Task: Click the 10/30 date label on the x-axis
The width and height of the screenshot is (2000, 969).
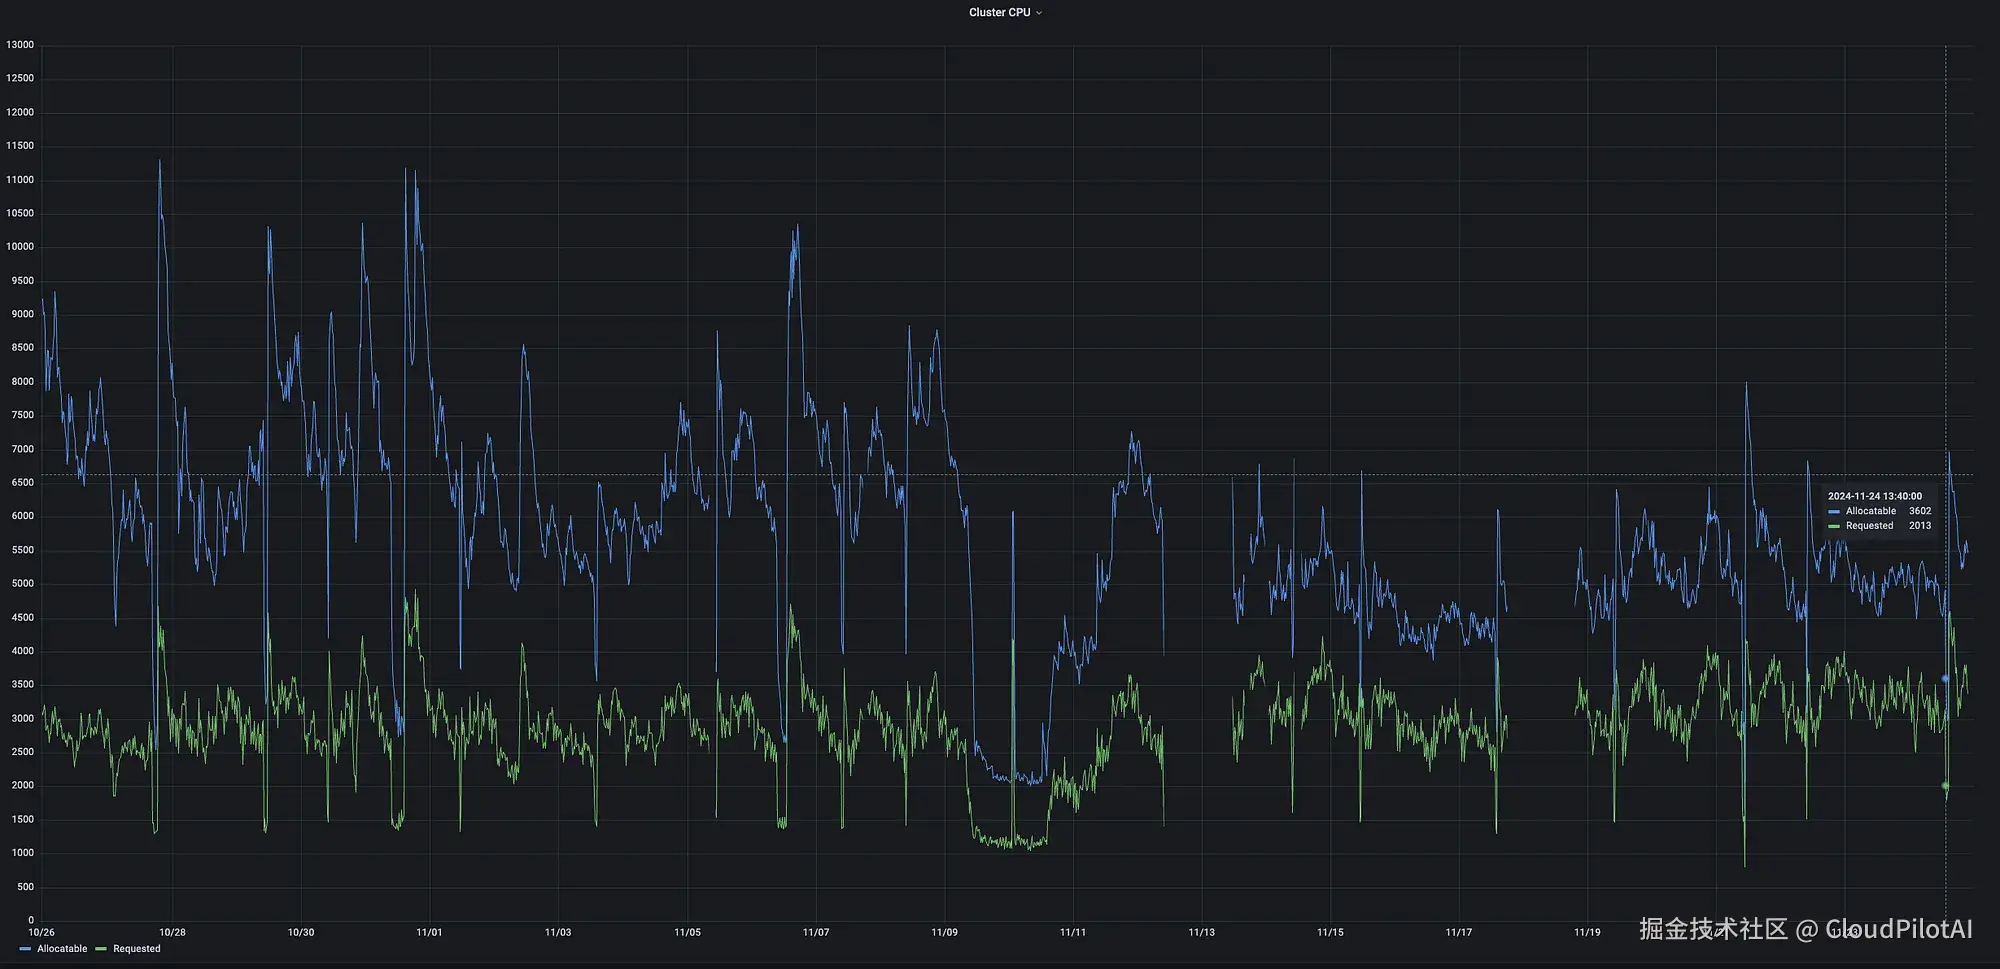Action: tap(301, 932)
